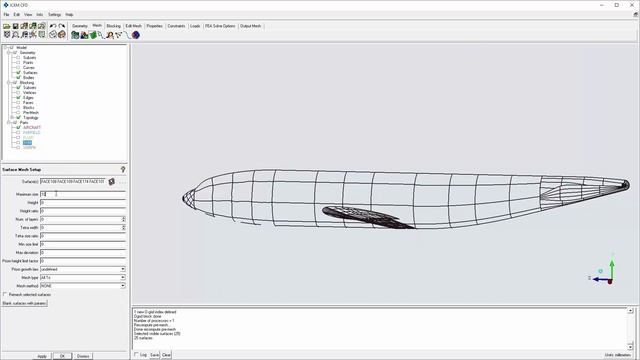Click the Global Mesh Setup icon
Screen dimensions: 640x360
pos(75,36)
